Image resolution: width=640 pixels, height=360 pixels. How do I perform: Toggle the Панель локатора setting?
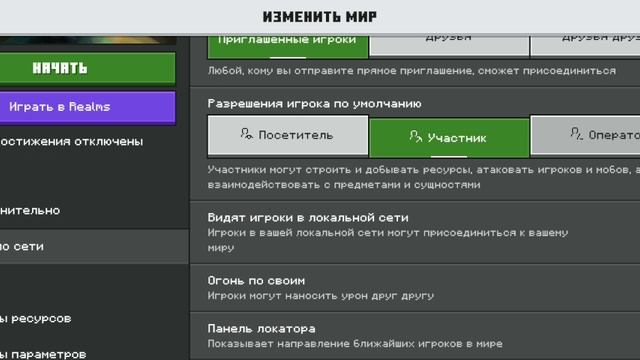coord(415,336)
